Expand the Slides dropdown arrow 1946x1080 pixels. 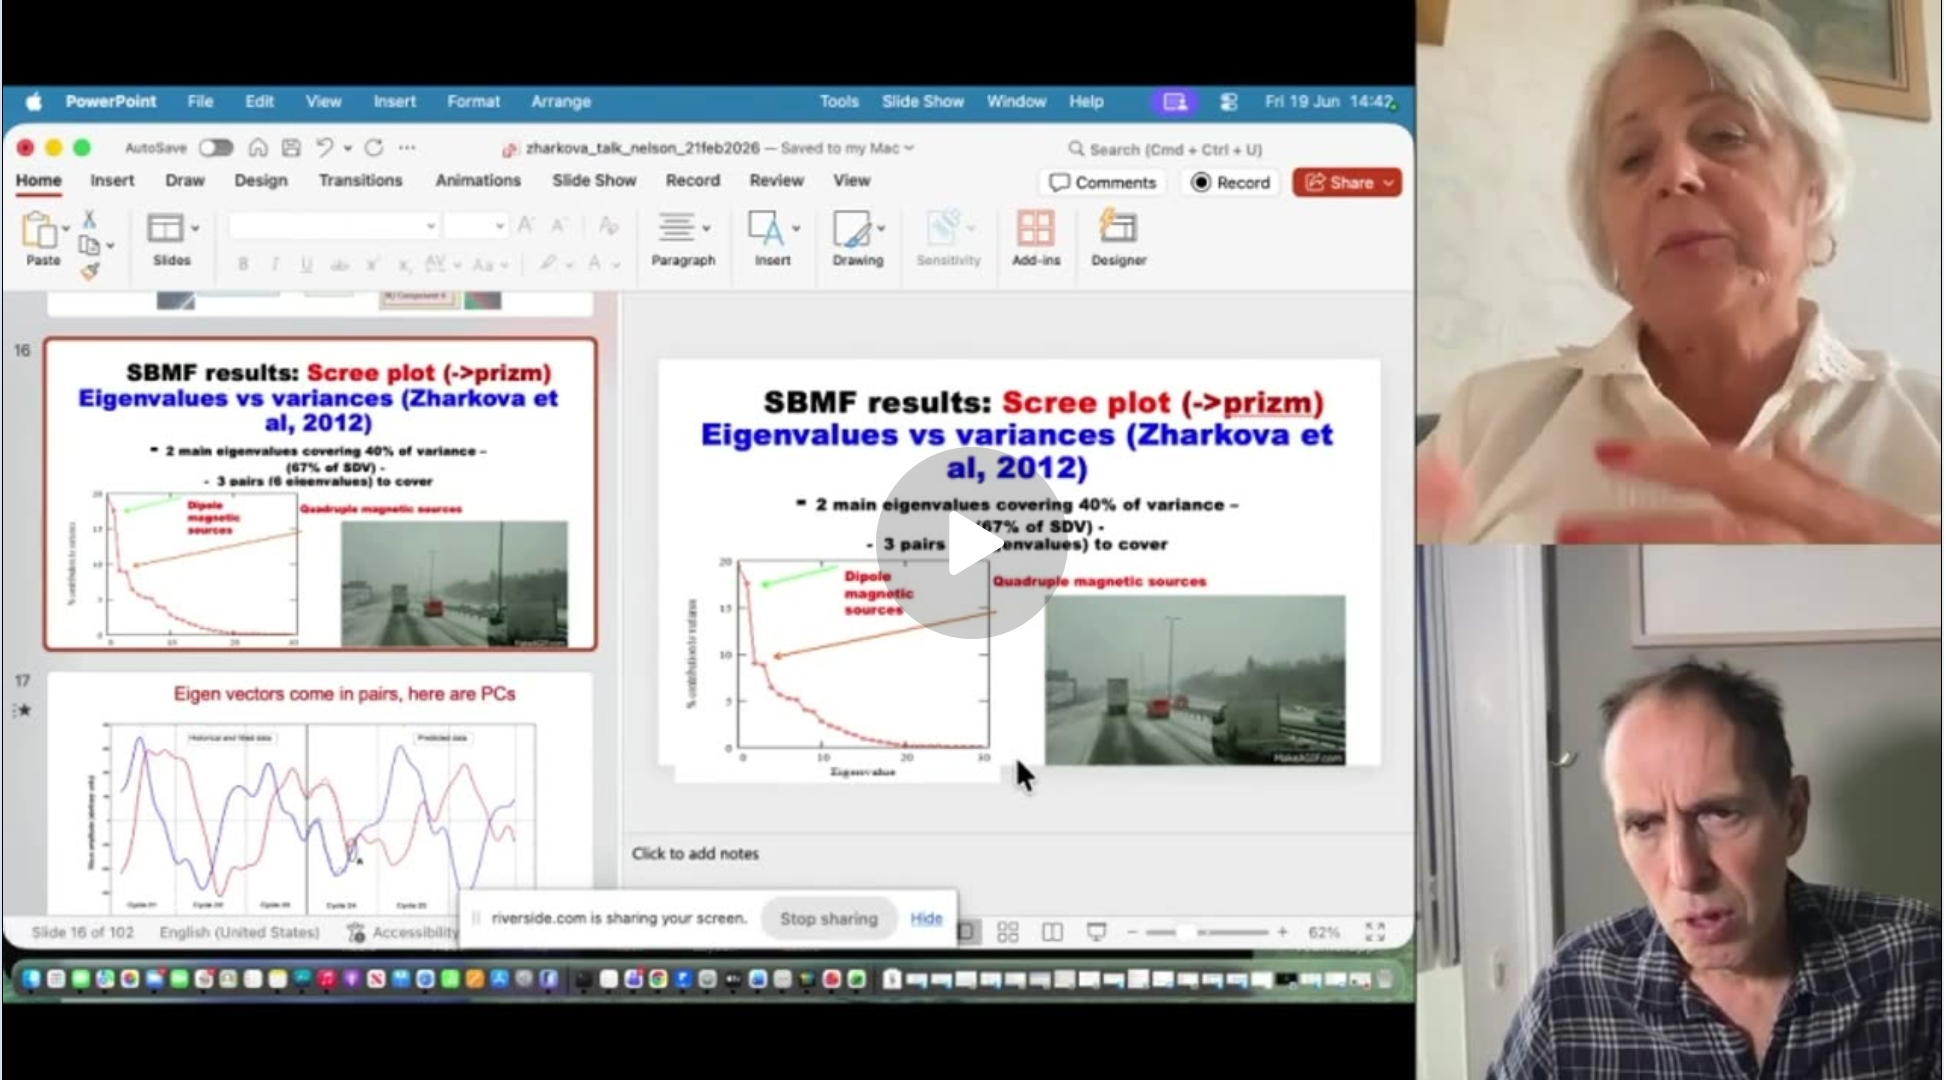point(195,229)
